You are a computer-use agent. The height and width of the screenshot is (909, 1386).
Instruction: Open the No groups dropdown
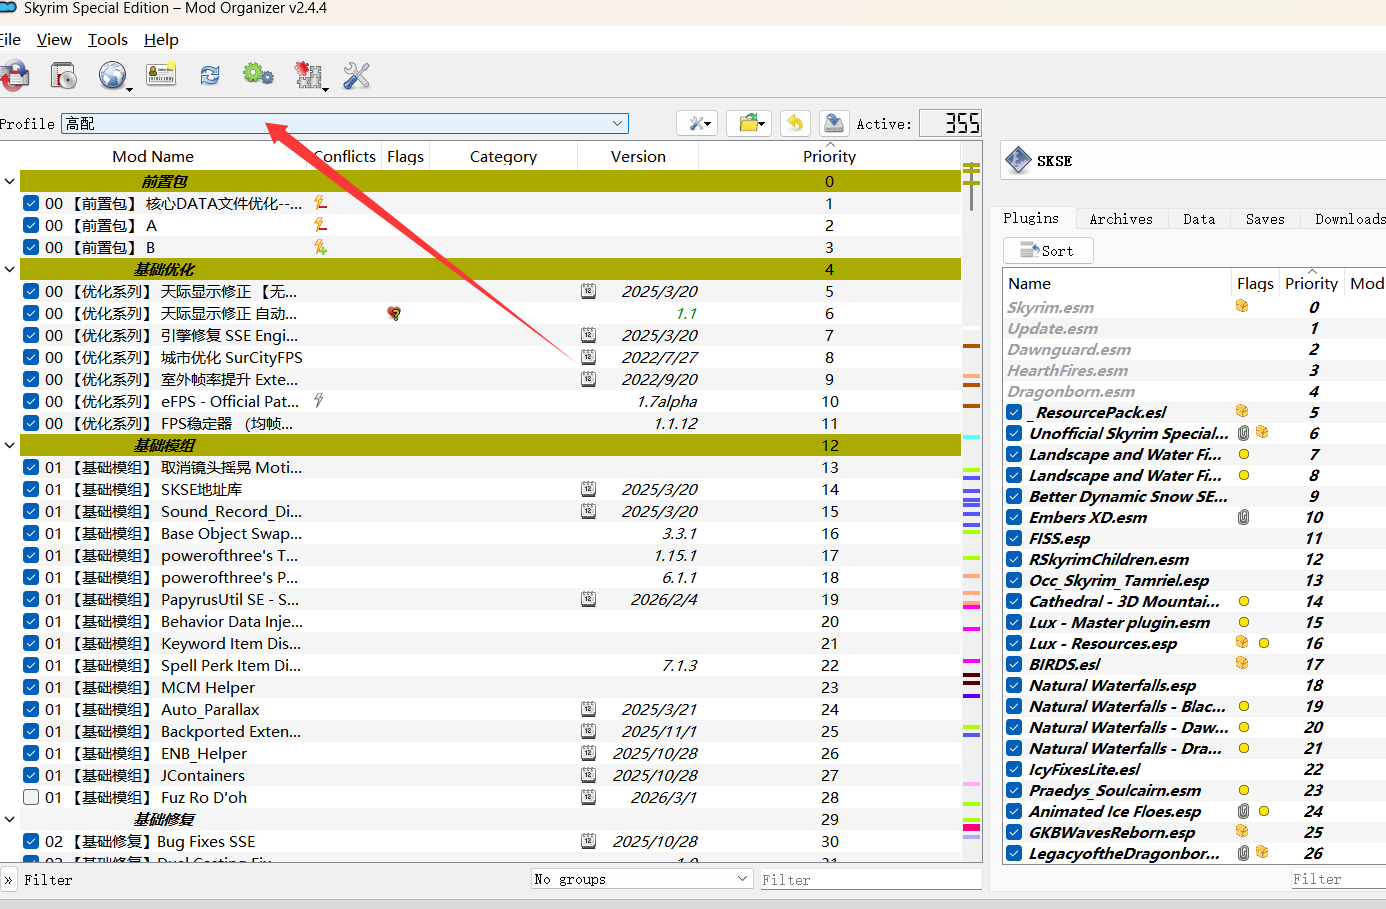click(x=641, y=879)
